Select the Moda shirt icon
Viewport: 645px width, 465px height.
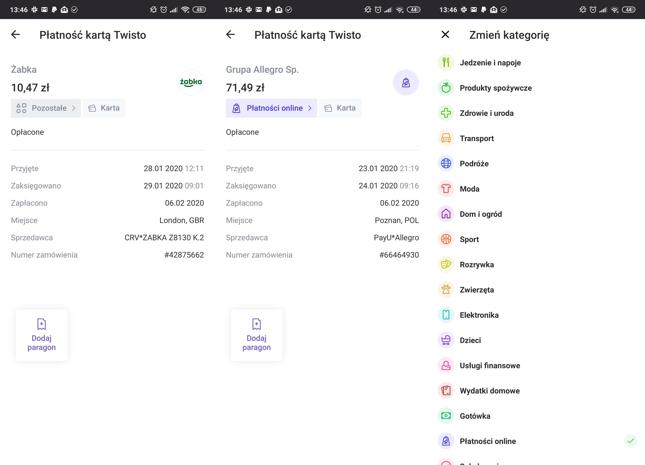446,188
